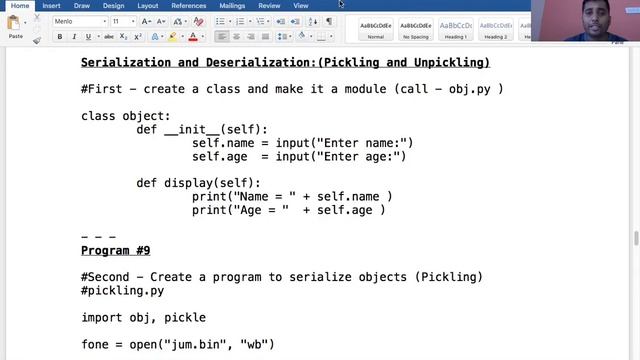Click the Cut scissors icon
The image size is (640, 360).
click(x=37, y=17)
